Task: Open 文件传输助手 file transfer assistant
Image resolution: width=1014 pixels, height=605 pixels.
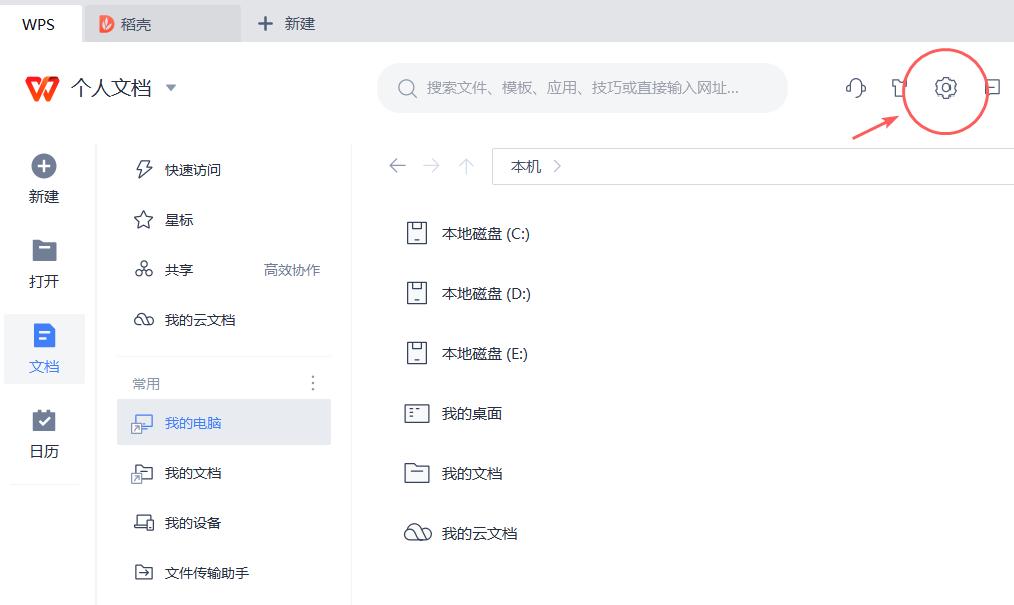Action: tap(207, 572)
